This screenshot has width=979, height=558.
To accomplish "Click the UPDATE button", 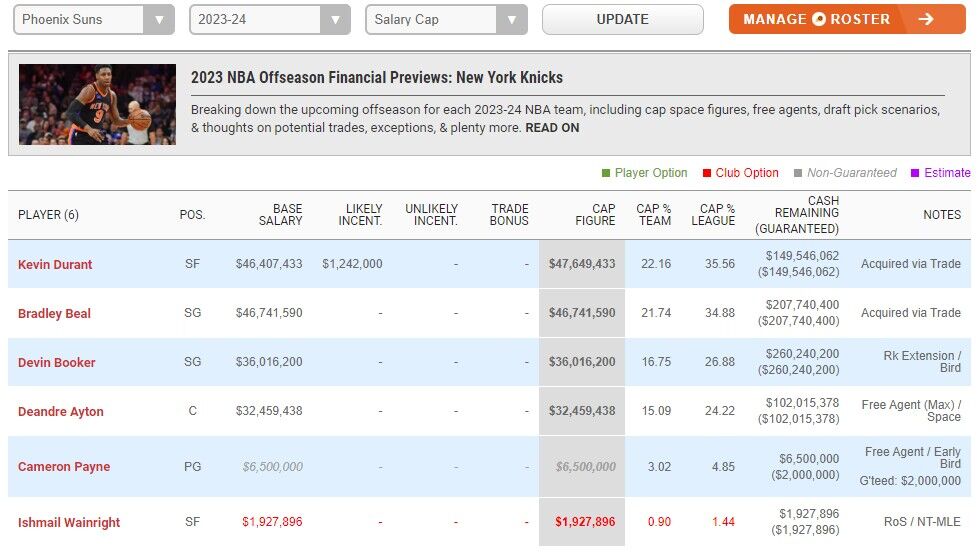I will [622, 20].
